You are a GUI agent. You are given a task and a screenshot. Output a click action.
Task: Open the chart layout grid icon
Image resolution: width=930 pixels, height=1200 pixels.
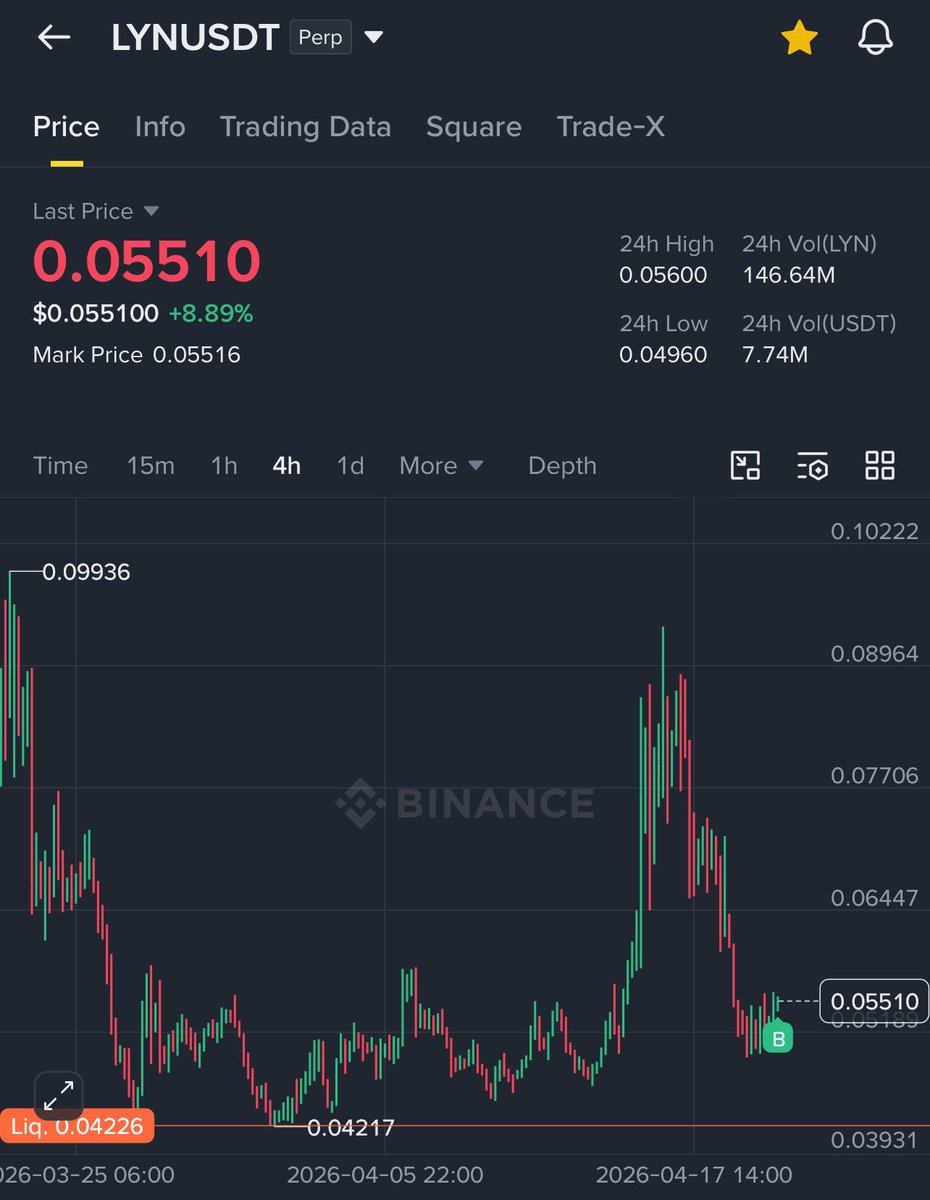pos(880,465)
